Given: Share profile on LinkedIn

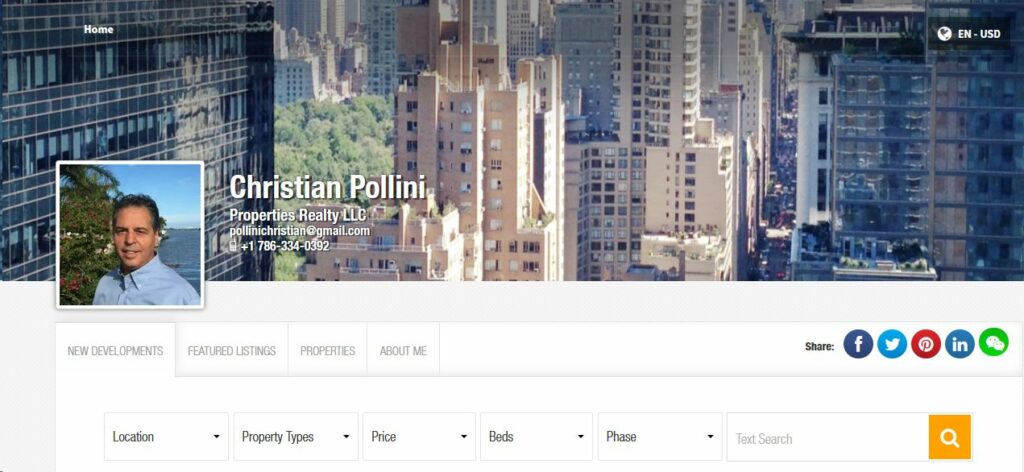Looking at the screenshot, I should point(960,344).
